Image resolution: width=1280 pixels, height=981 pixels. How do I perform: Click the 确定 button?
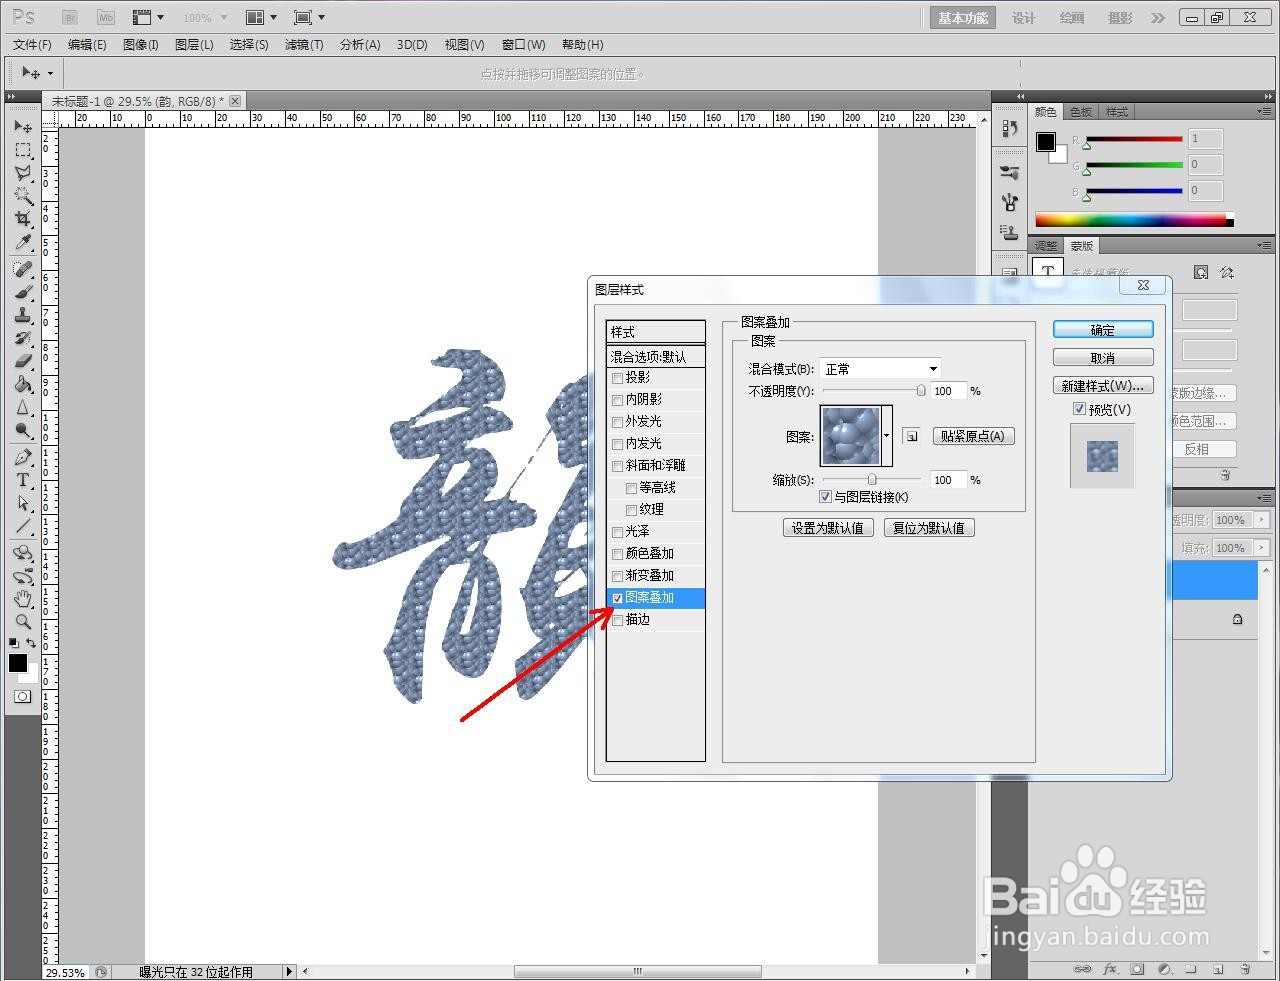[x=1102, y=329]
